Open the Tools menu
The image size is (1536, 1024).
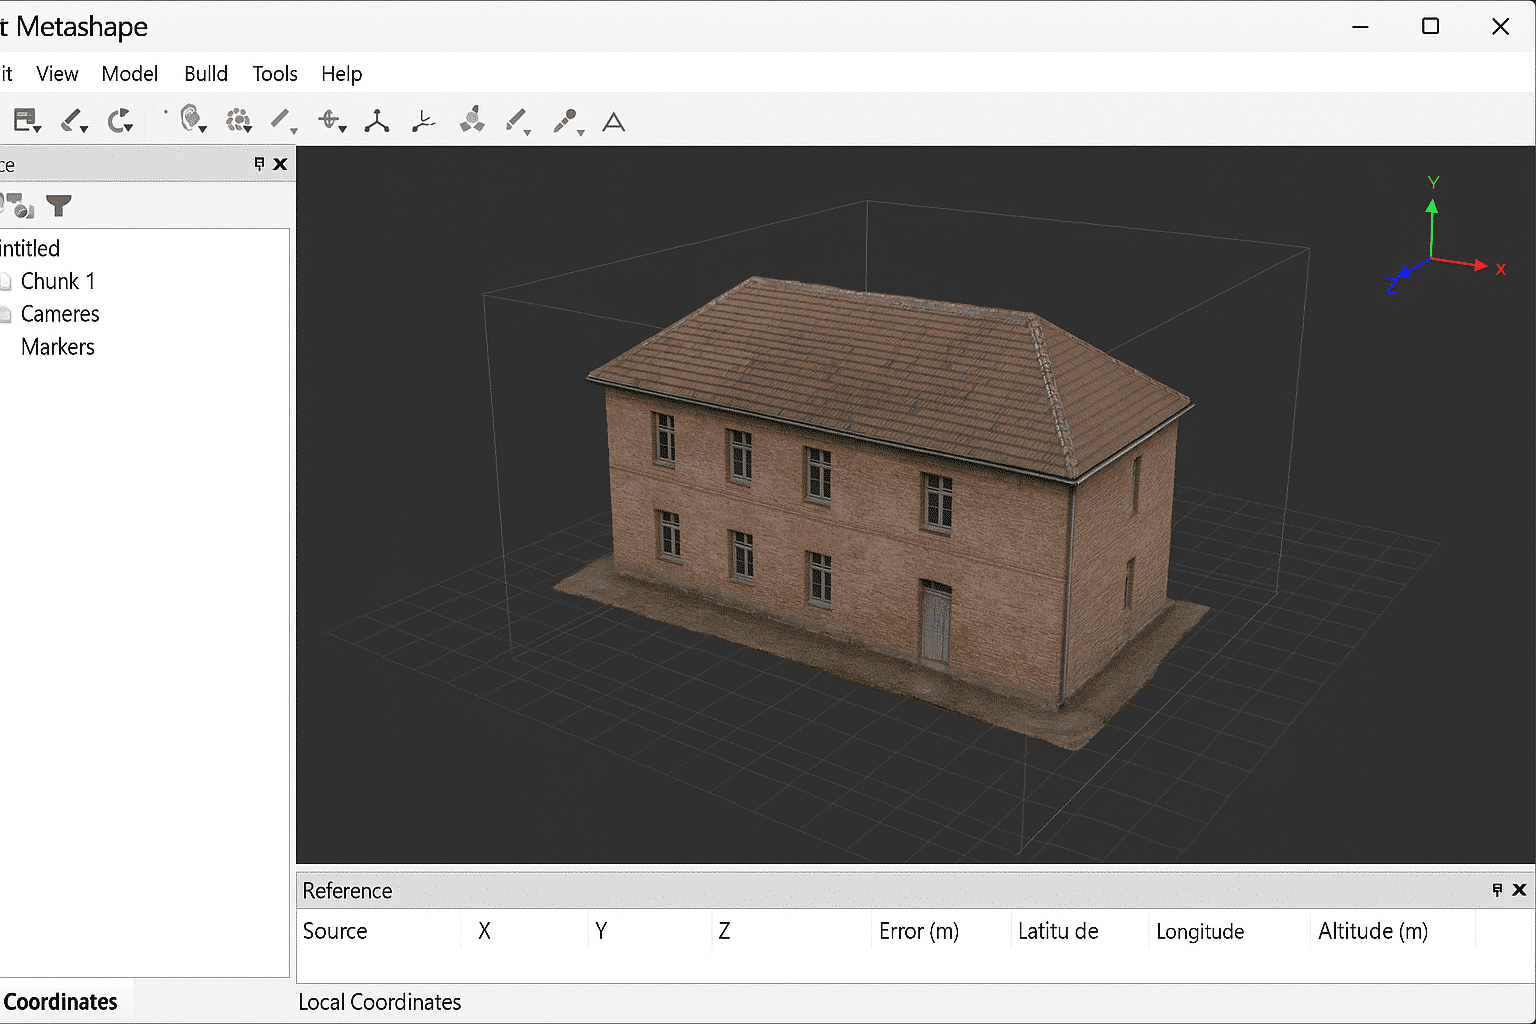coord(275,74)
